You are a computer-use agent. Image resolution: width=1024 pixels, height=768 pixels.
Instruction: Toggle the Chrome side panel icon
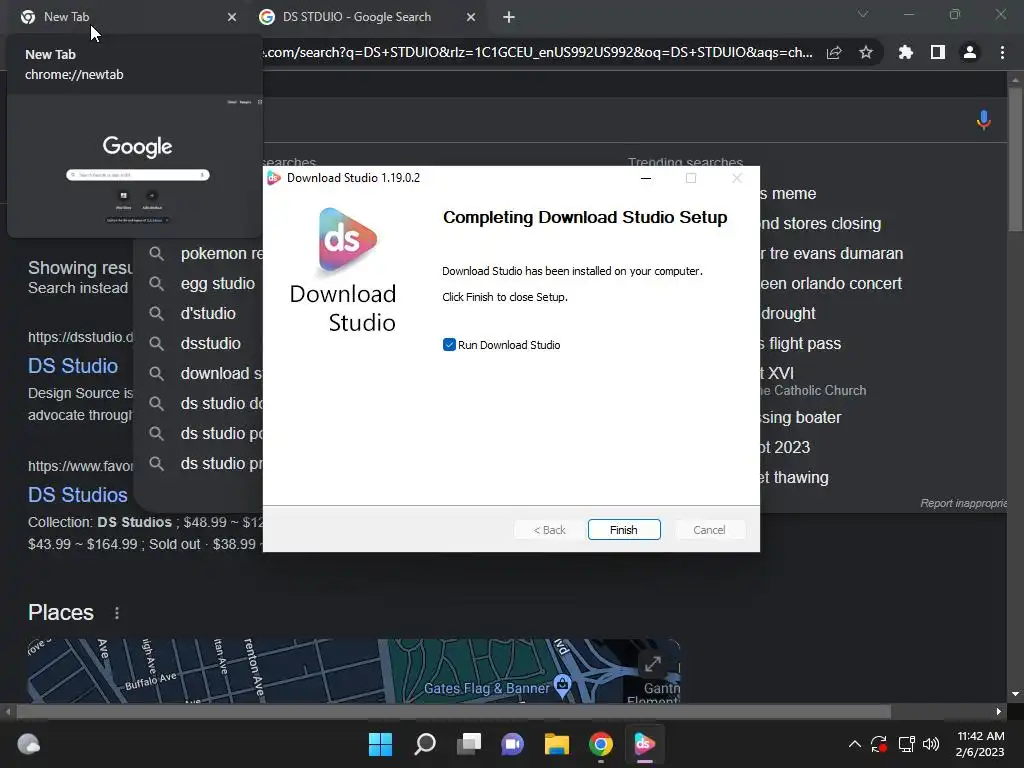[x=938, y=52]
